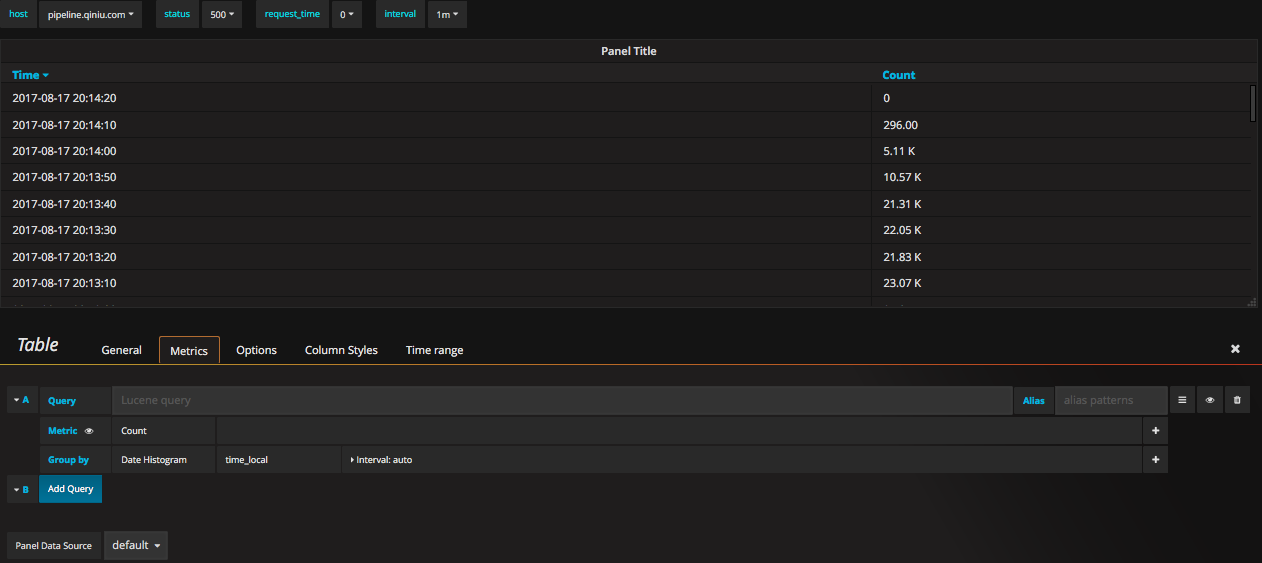Click the 21.31 K count value
Screen dimensions: 1262x563
(902, 204)
